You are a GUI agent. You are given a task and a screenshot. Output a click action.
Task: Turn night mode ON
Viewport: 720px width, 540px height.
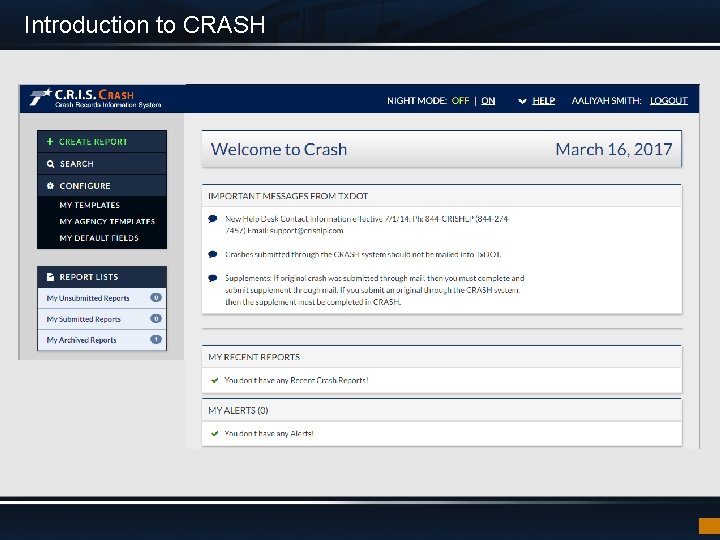tap(488, 101)
